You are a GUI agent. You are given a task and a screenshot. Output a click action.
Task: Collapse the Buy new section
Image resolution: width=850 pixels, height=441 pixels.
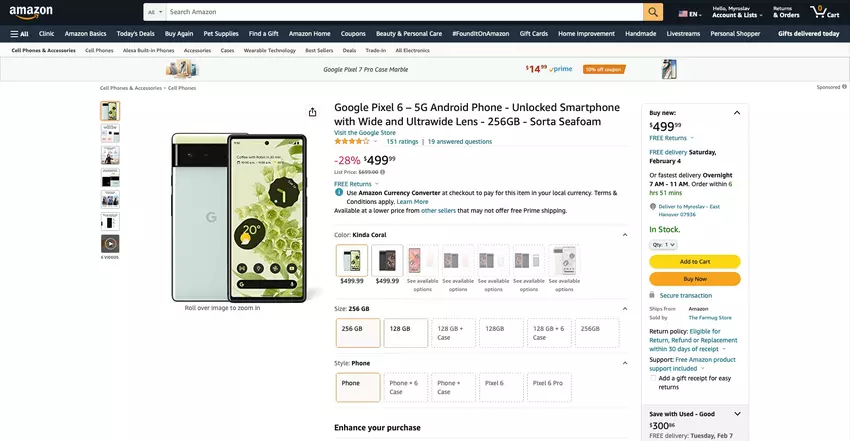(737, 113)
